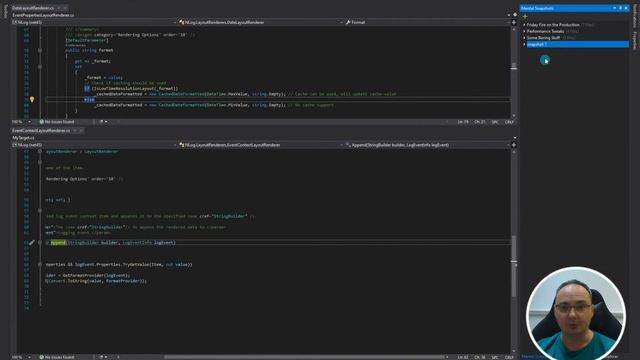The width and height of the screenshot is (640, 360).
Task: Open the Format member dropdown in the top editor
Action: point(427,22)
